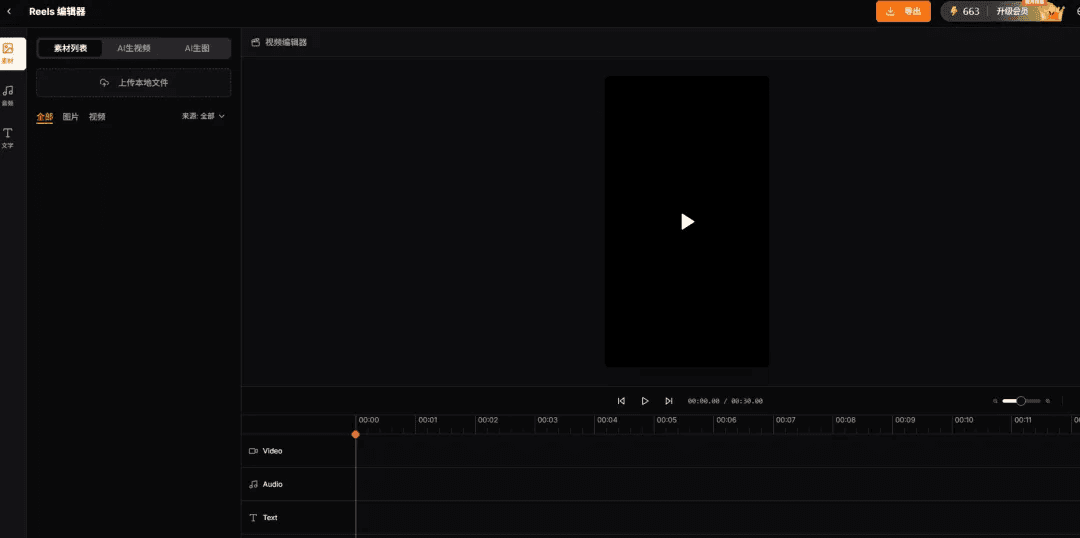
Task: Go back using the top-left arrow
Action: [x=10, y=11]
